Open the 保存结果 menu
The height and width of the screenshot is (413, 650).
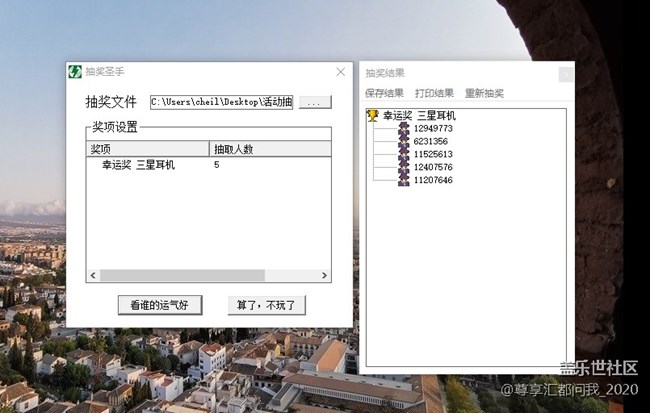pyautogui.click(x=384, y=93)
